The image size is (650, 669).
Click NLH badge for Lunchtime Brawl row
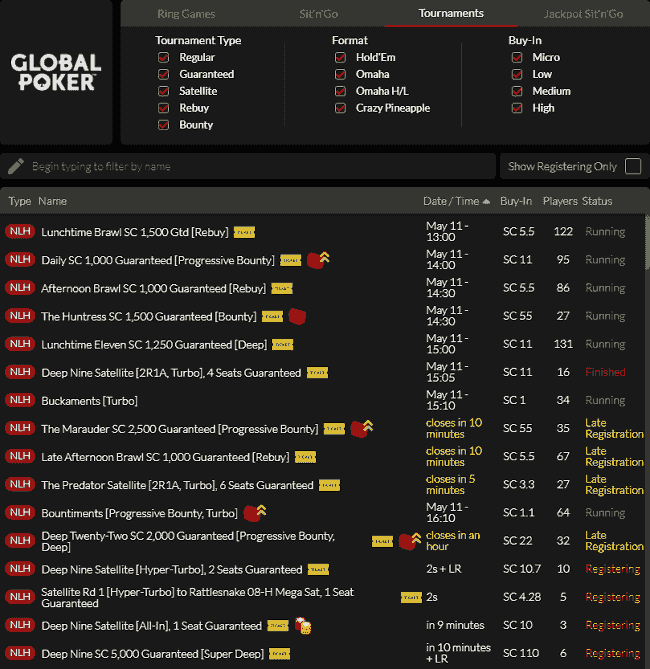[20, 232]
